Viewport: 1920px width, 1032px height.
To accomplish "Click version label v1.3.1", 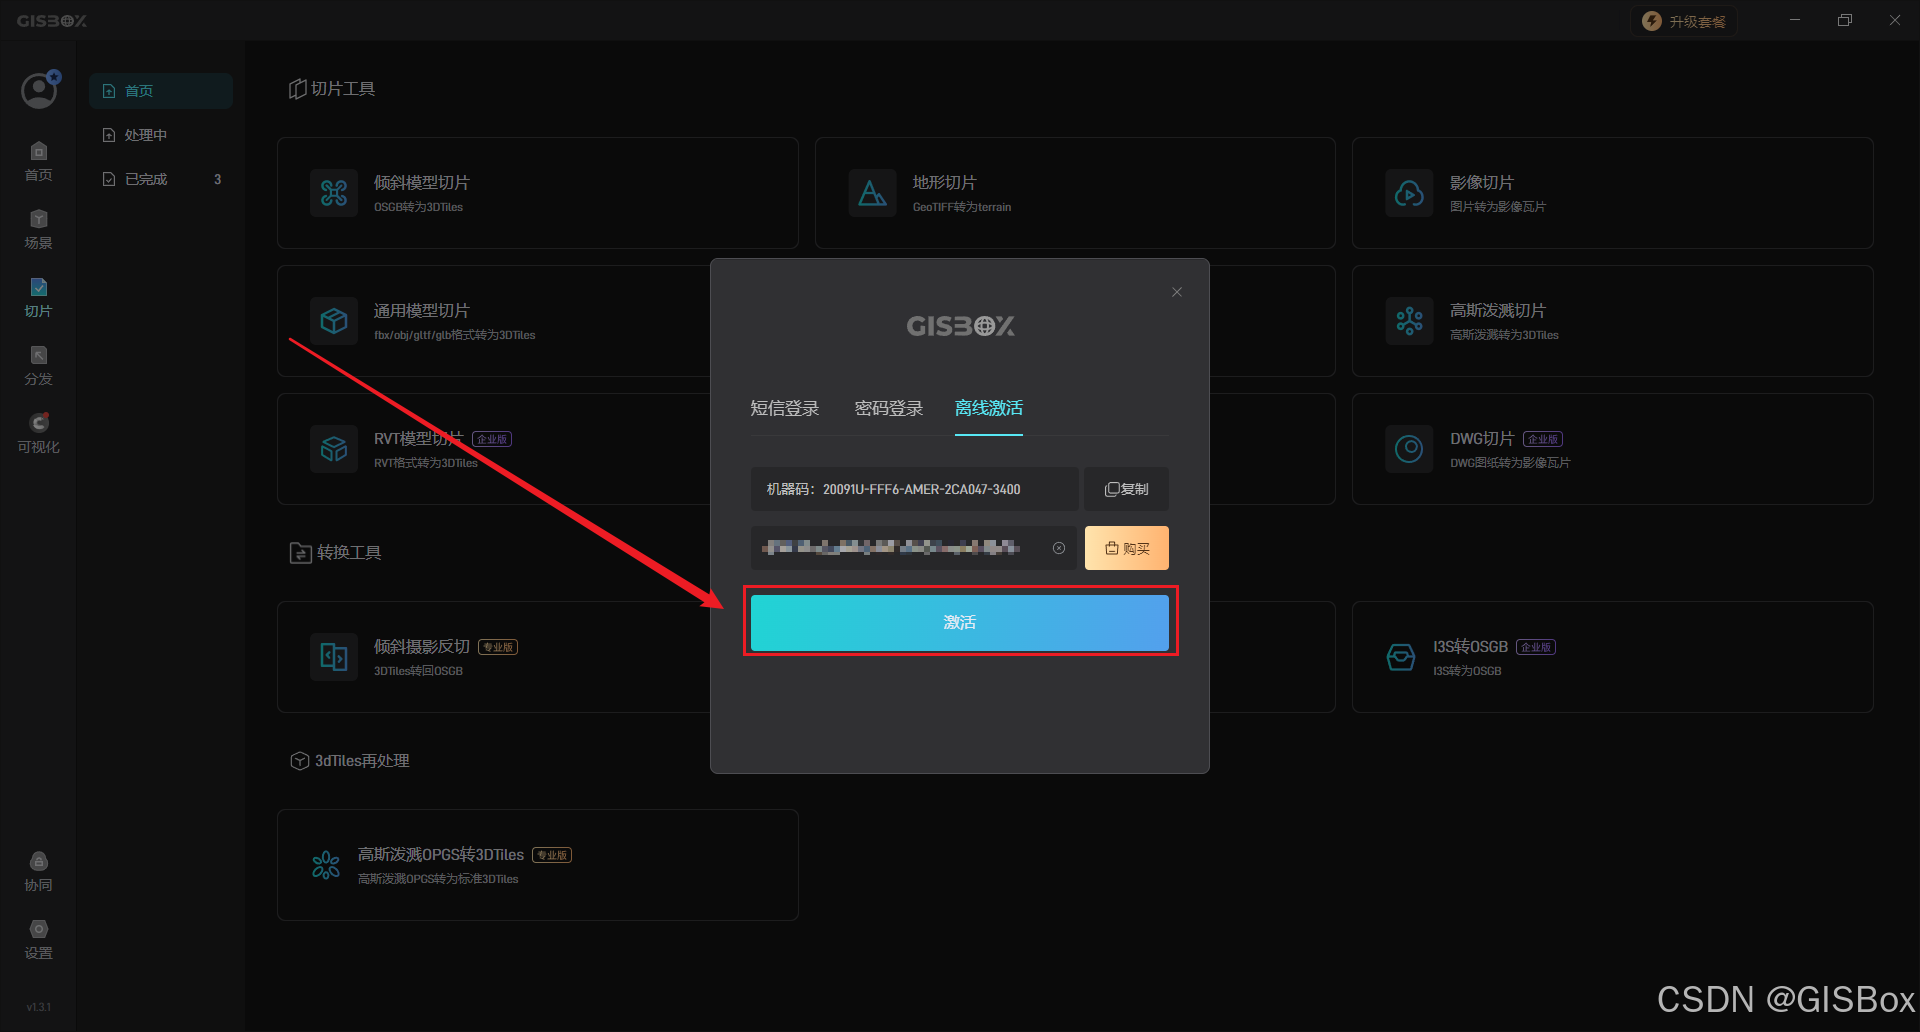I will click(x=39, y=1007).
